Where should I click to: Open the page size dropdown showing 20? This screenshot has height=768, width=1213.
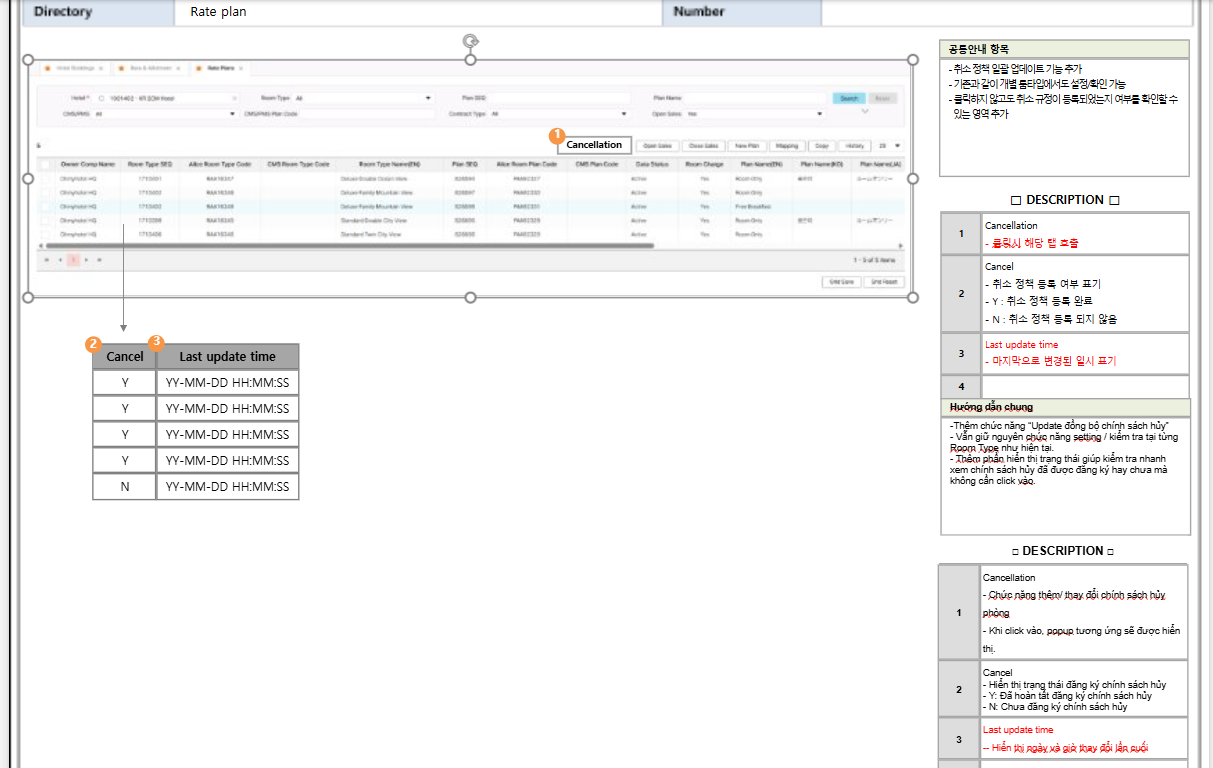[x=890, y=145]
